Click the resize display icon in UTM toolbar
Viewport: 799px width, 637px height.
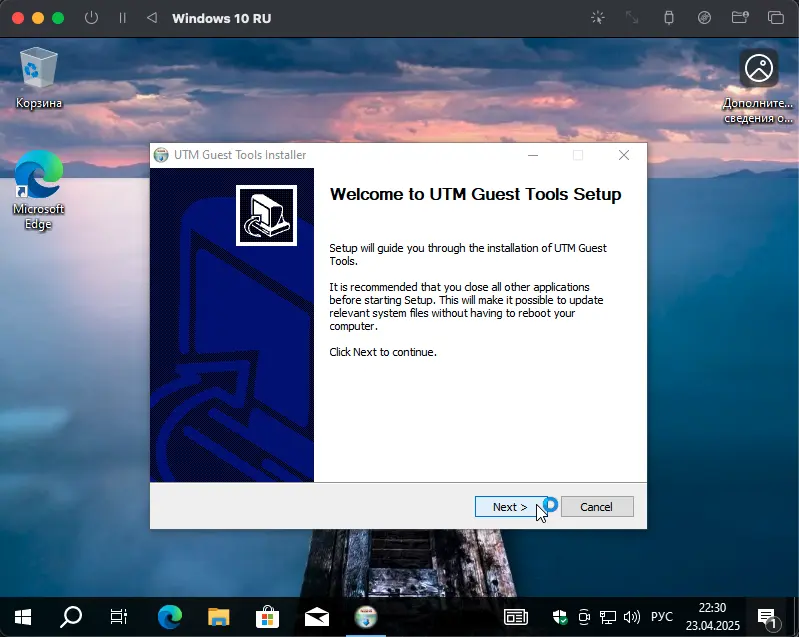click(632, 18)
